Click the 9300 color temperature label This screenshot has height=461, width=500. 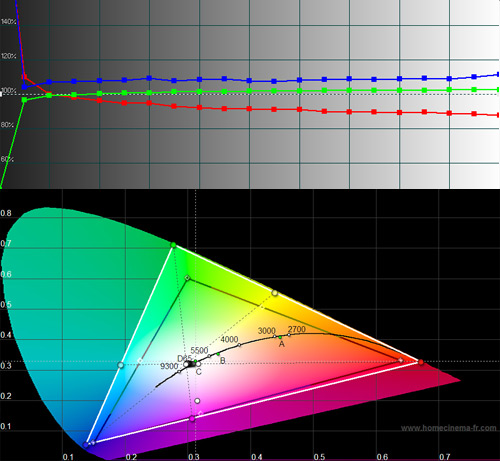pos(169,366)
